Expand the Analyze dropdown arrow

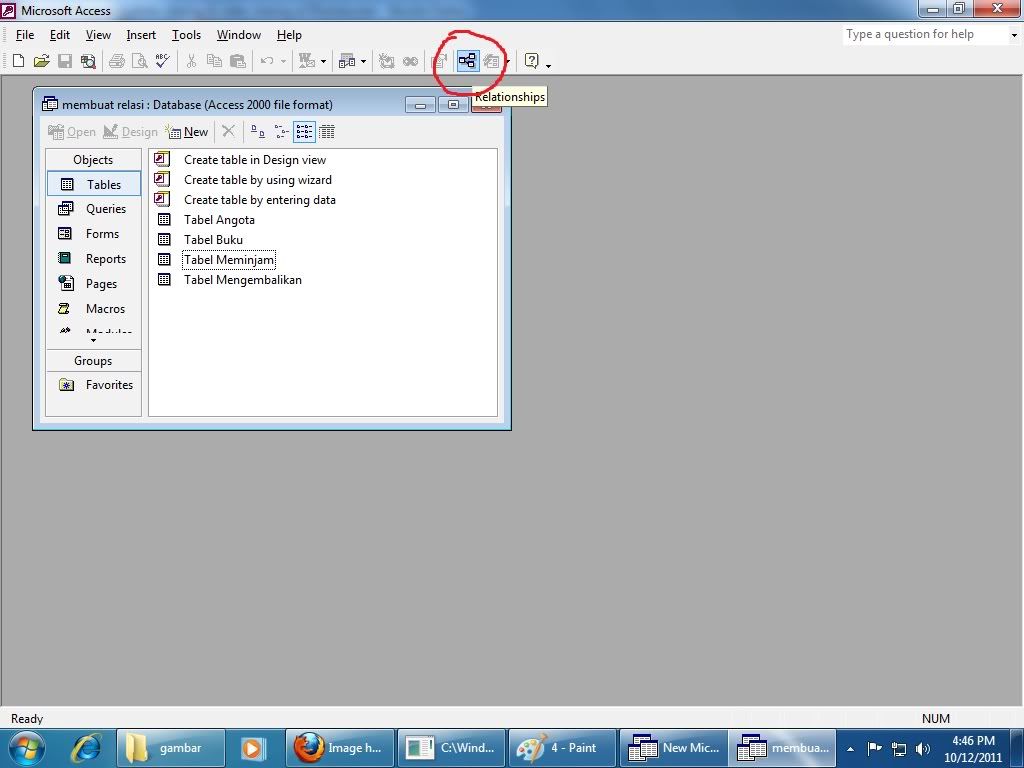coord(363,61)
